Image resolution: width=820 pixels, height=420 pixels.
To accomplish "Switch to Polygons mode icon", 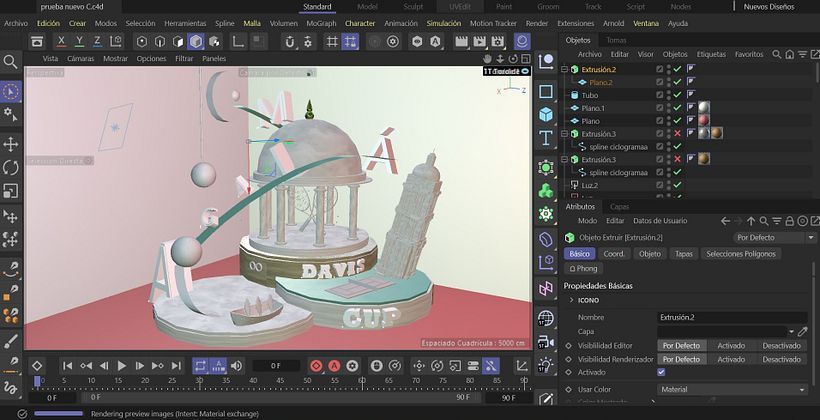I will [178, 42].
